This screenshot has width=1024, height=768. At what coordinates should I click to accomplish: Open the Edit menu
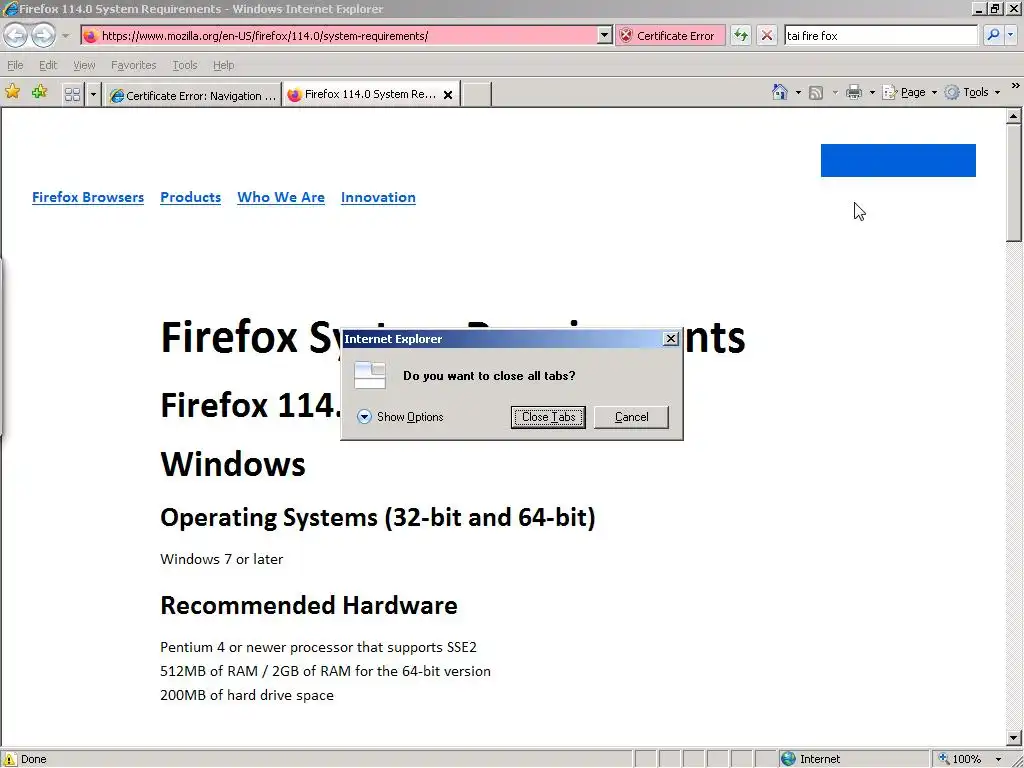(48, 65)
